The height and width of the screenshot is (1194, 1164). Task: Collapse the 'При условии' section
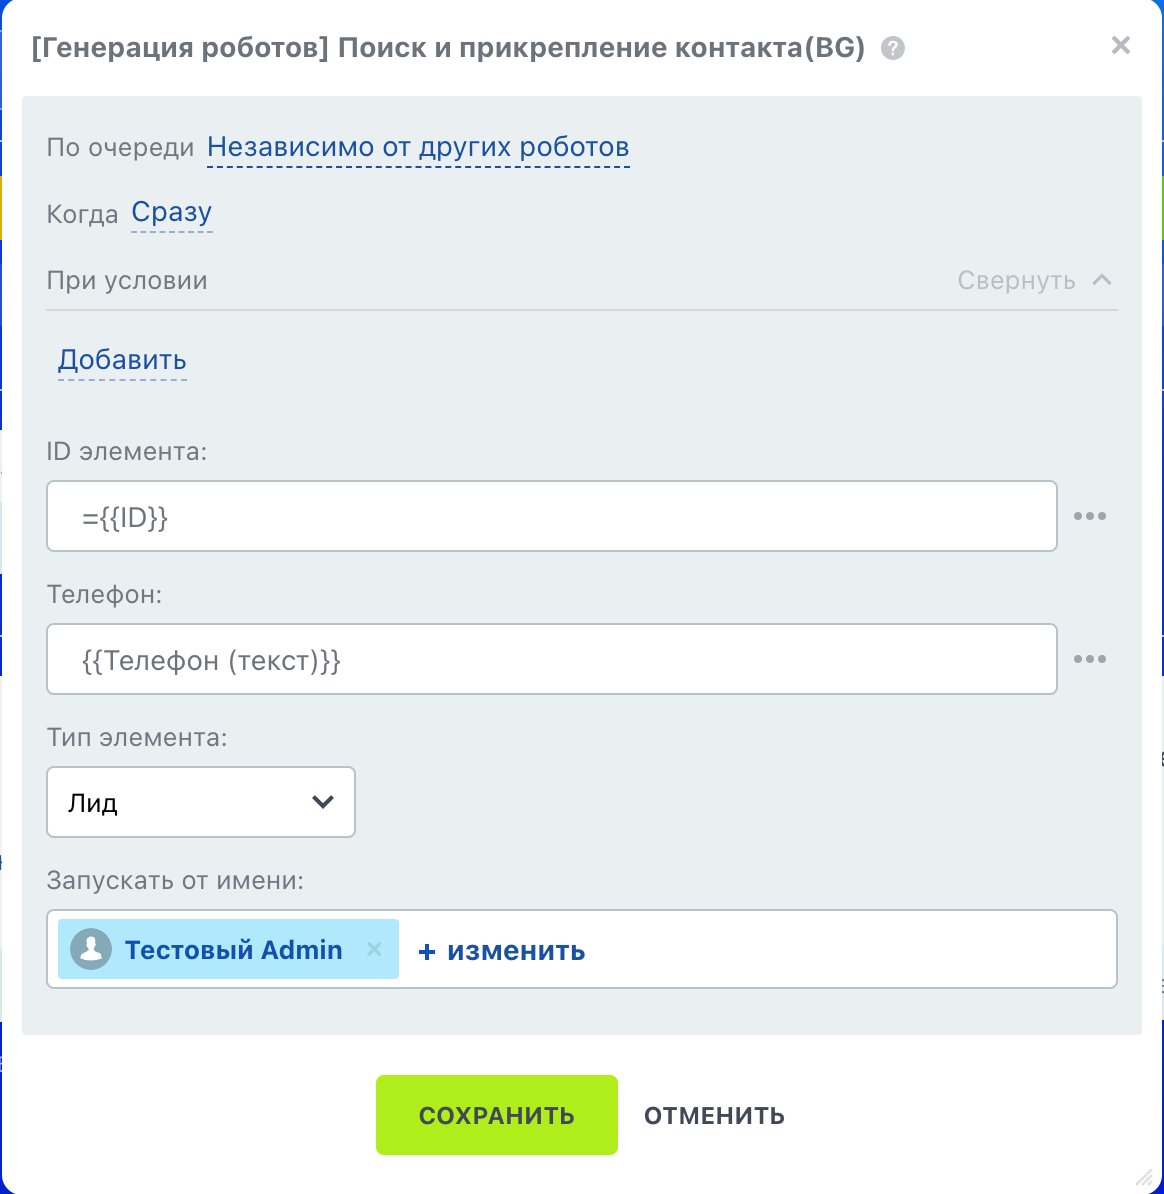1035,281
